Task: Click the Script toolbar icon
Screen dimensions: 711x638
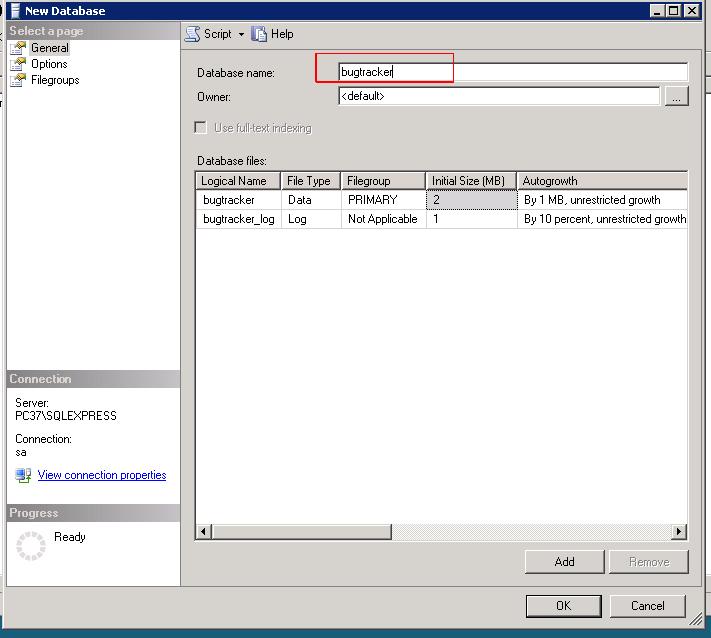Action: click(x=193, y=34)
